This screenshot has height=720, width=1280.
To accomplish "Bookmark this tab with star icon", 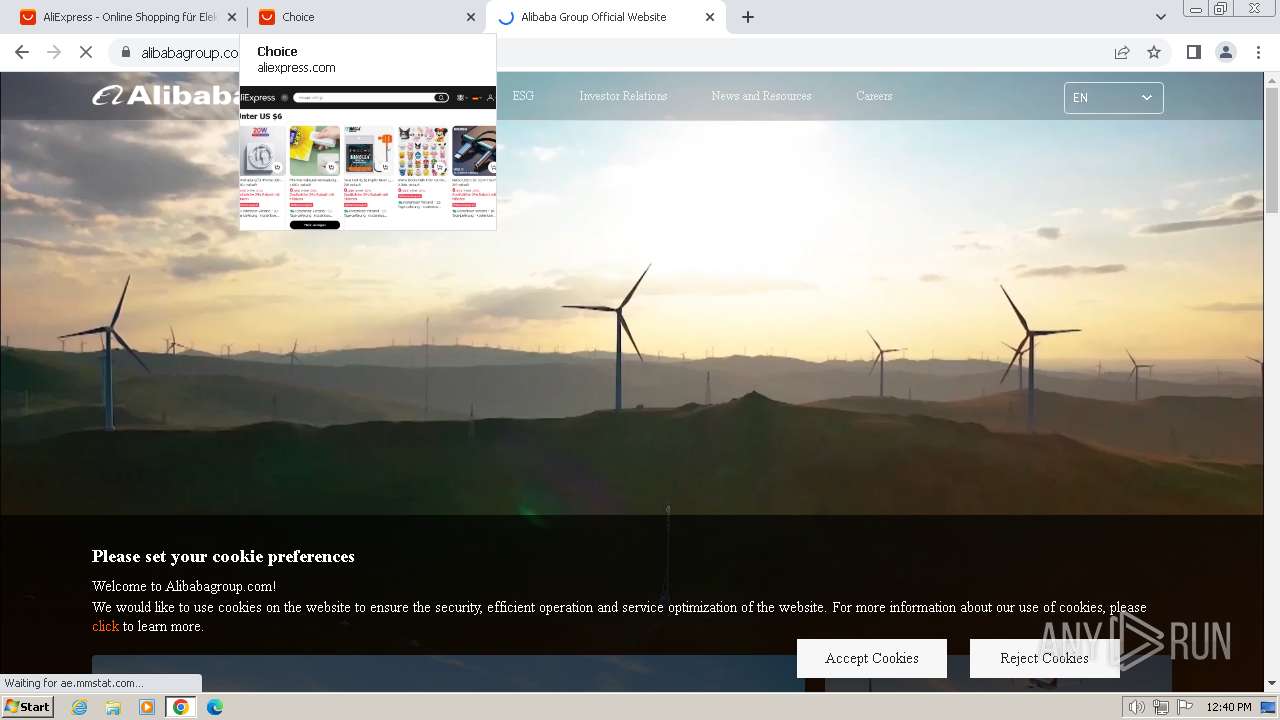I will point(1154,52).
